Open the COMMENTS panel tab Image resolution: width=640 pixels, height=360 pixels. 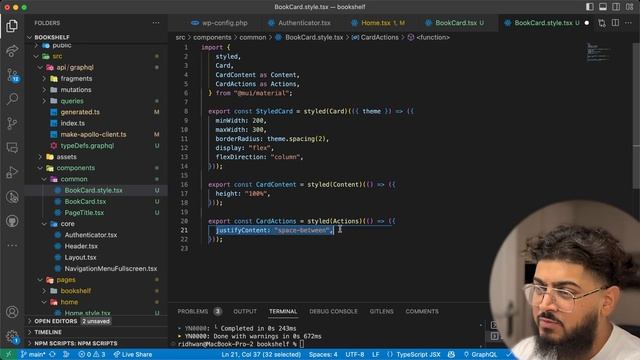pyautogui.click(x=422, y=311)
